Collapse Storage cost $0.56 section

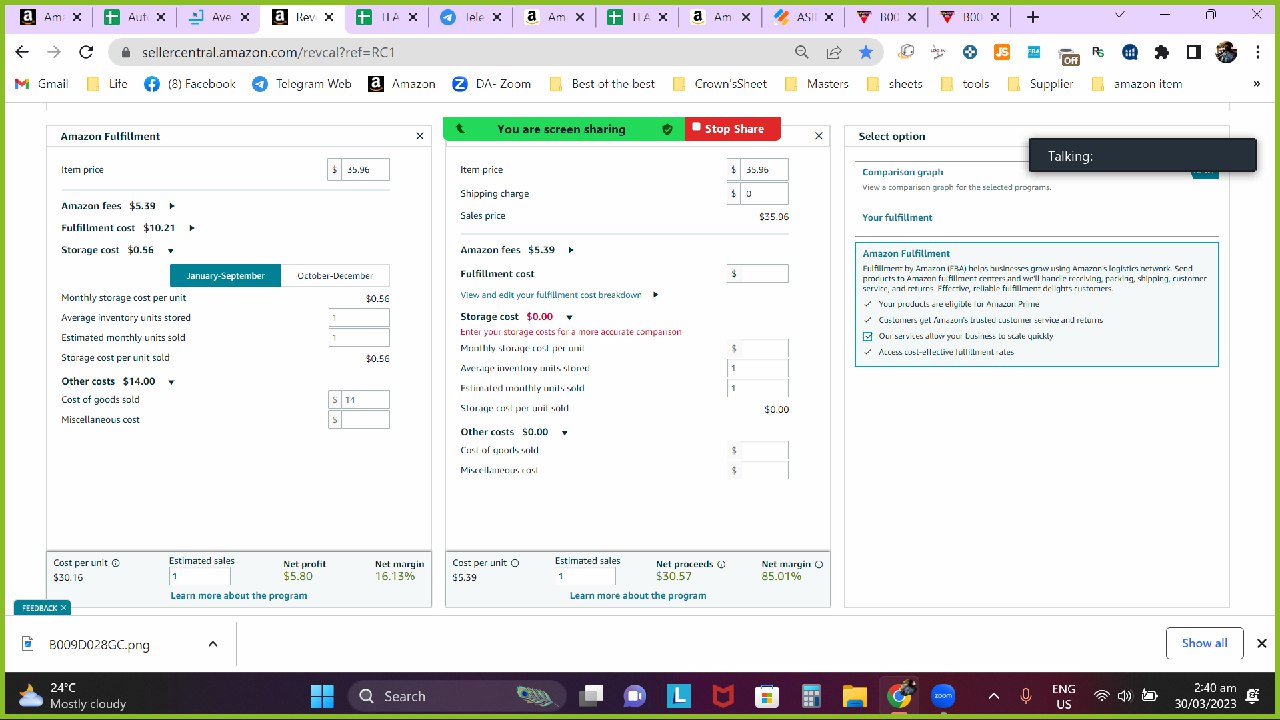(171, 250)
